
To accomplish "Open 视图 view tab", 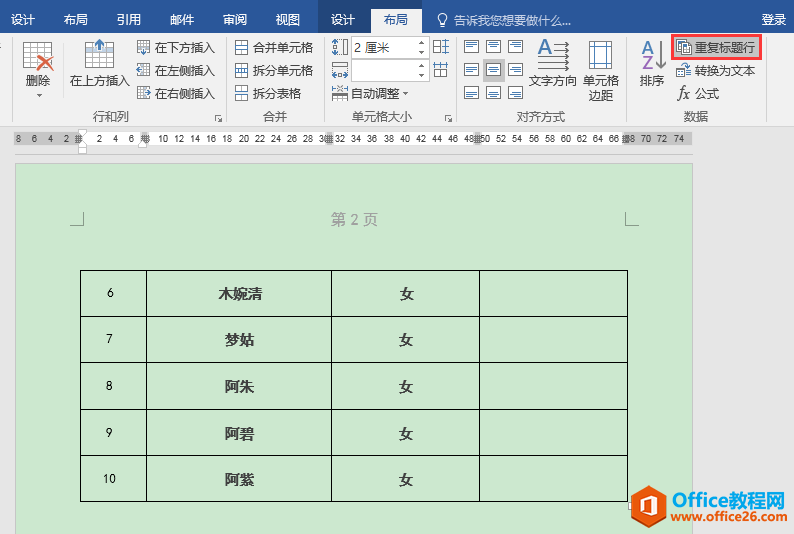I will click(x=288, y=20).
